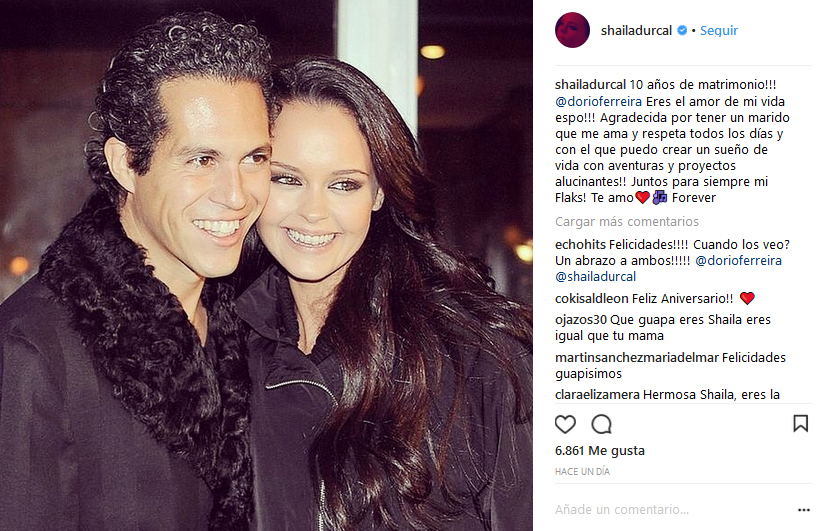
Task: Open shailadurcal's profile picture avatar
Action: coord(572,30)
